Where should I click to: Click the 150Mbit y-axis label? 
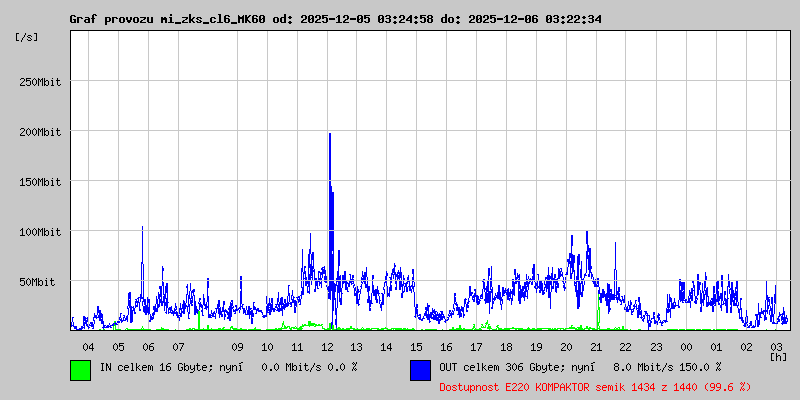point(40,182)
